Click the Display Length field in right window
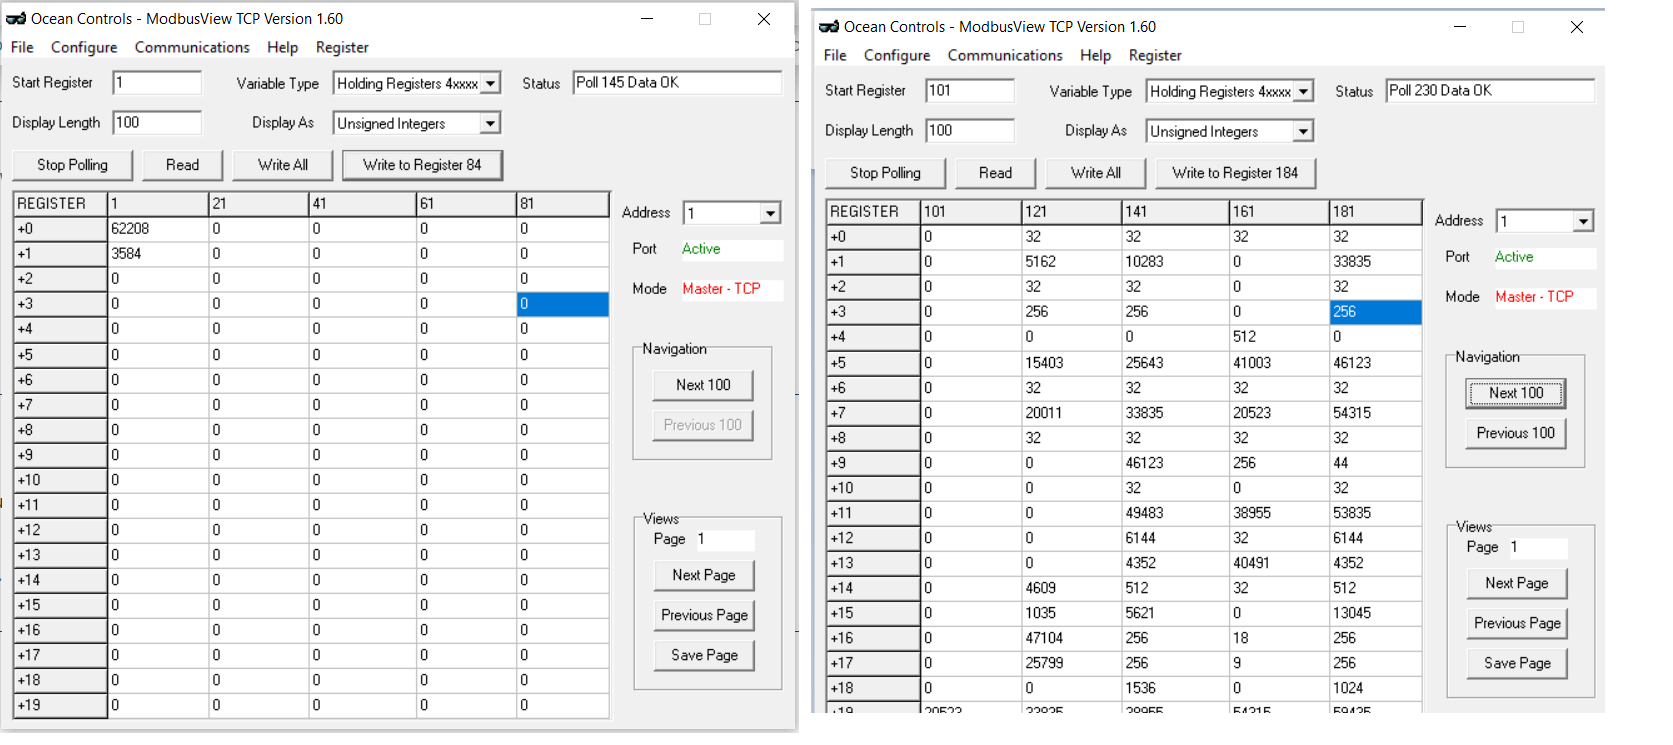1673x745 pixels. [x=970, y=131]
